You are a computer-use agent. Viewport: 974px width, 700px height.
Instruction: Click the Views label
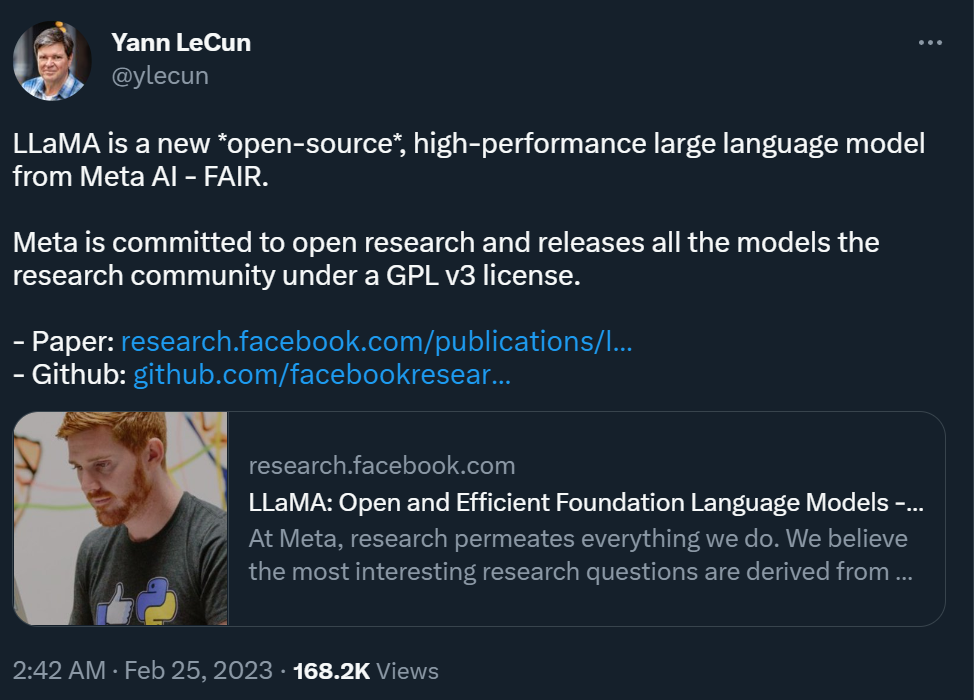(x=408, y=670)
